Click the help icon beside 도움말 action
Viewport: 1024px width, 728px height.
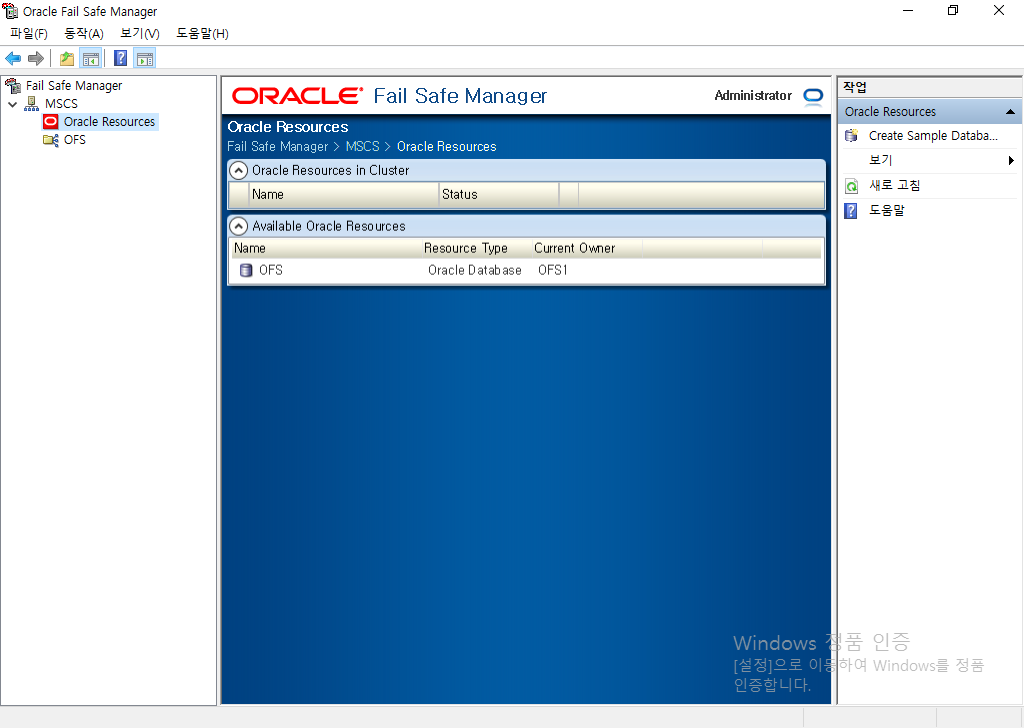point(851,211)
